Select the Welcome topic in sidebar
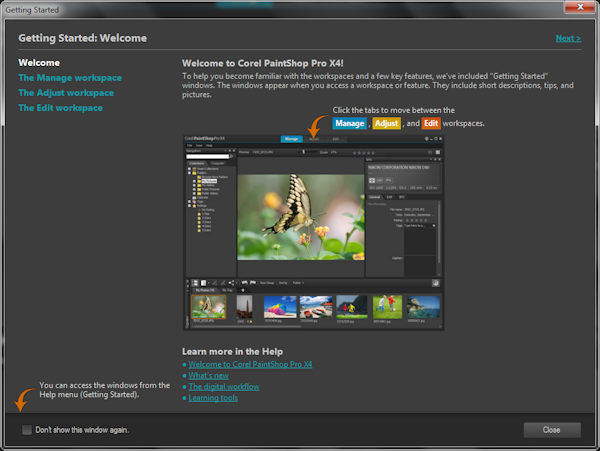 [39, 62]
